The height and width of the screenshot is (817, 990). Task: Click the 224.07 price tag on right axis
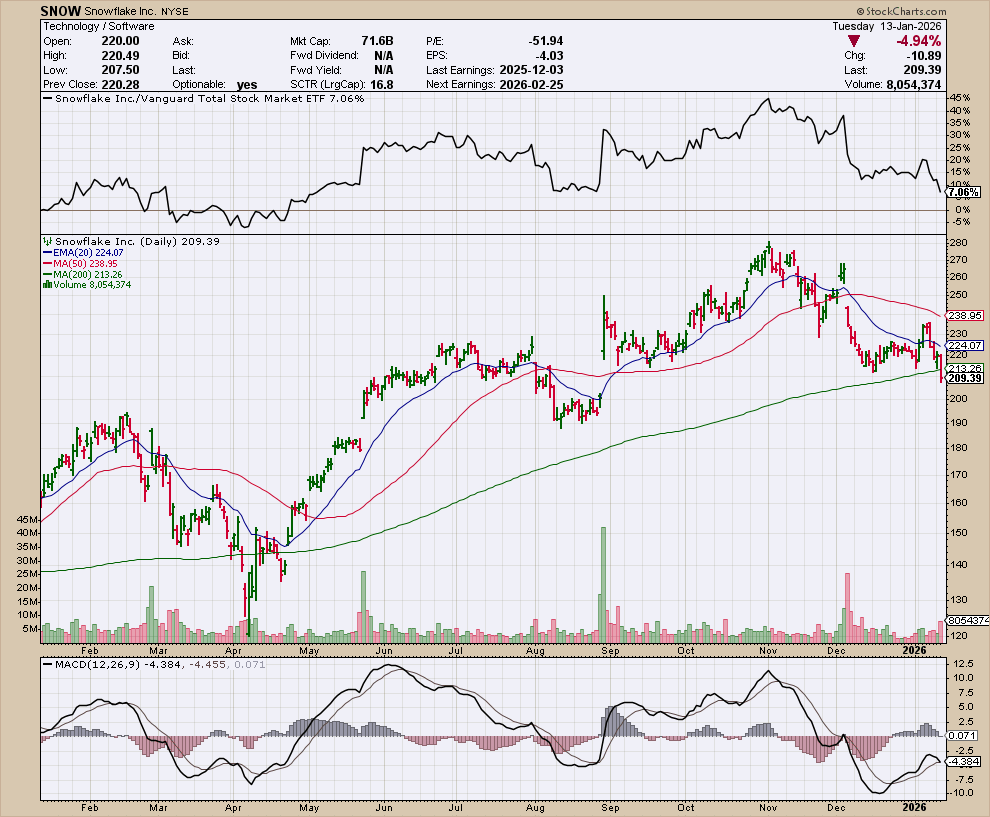(x=965, y=345)
